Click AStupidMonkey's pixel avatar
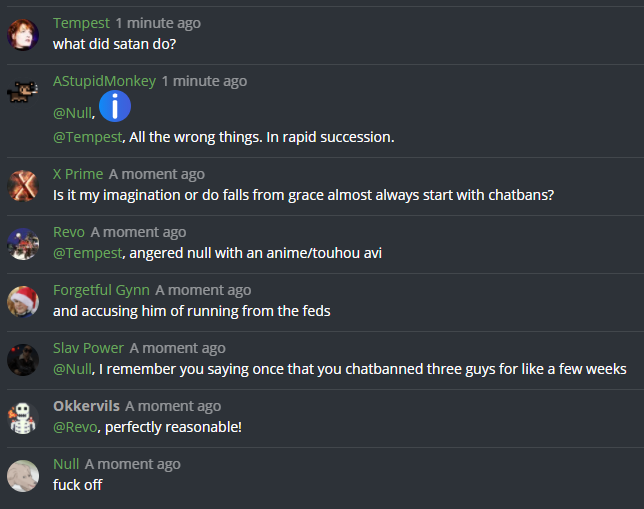 tap(23, 92)
